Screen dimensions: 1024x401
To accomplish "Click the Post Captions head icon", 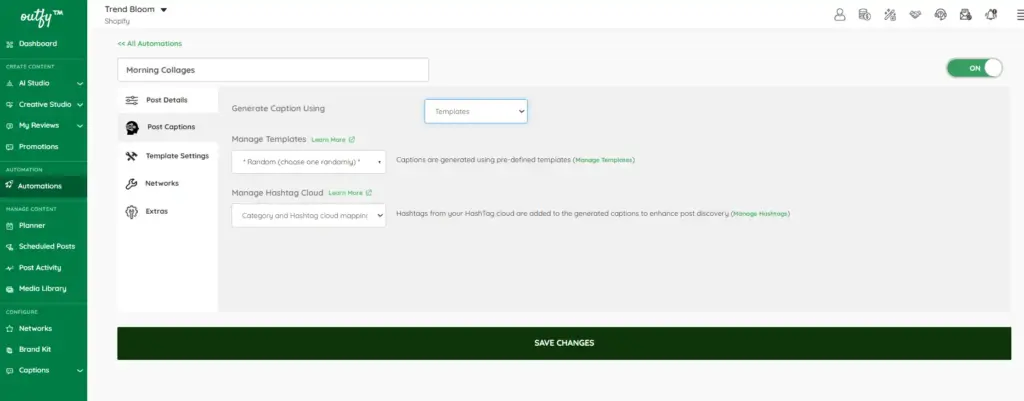I will [x=132, y=127].
